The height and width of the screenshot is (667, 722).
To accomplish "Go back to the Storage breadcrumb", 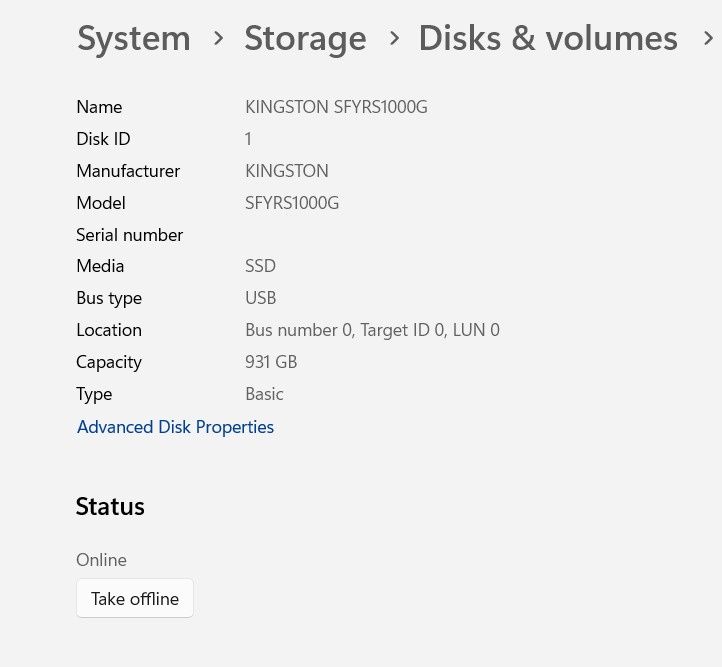I will click(x=305, y=38).
